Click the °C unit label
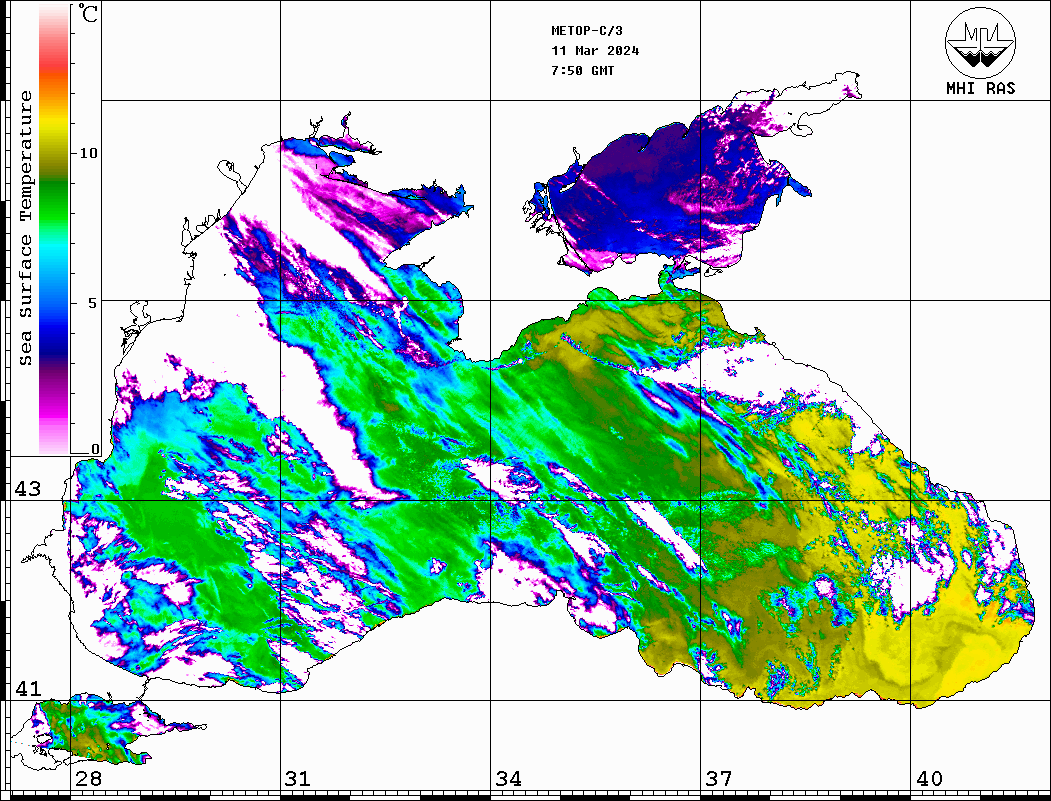Viewport: 1051px width, 801px height. pyautogui.click(x=87, y=13)
